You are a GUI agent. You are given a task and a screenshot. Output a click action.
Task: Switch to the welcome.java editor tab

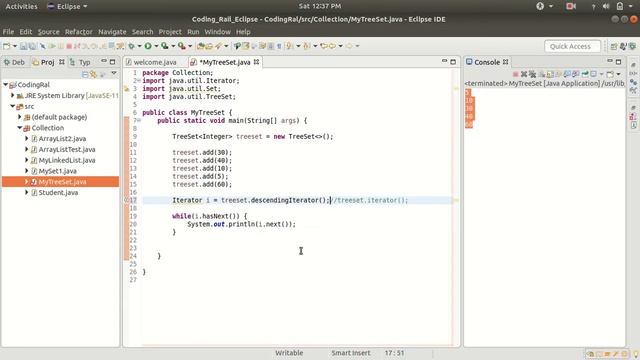pyautogui.click(x=151, y=62)
